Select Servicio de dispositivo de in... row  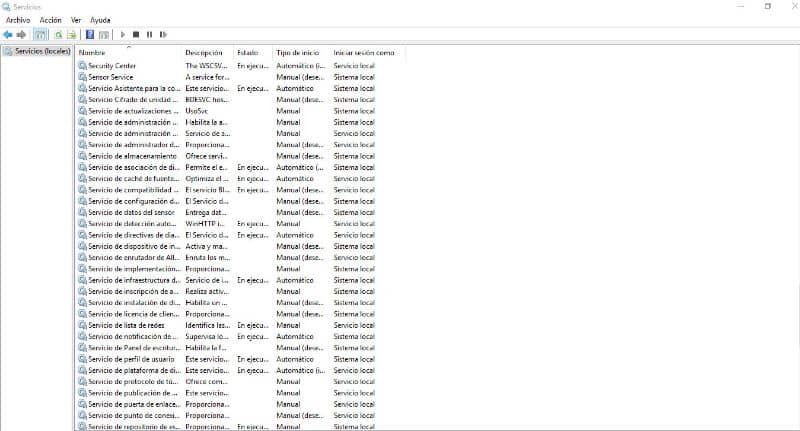227,246
